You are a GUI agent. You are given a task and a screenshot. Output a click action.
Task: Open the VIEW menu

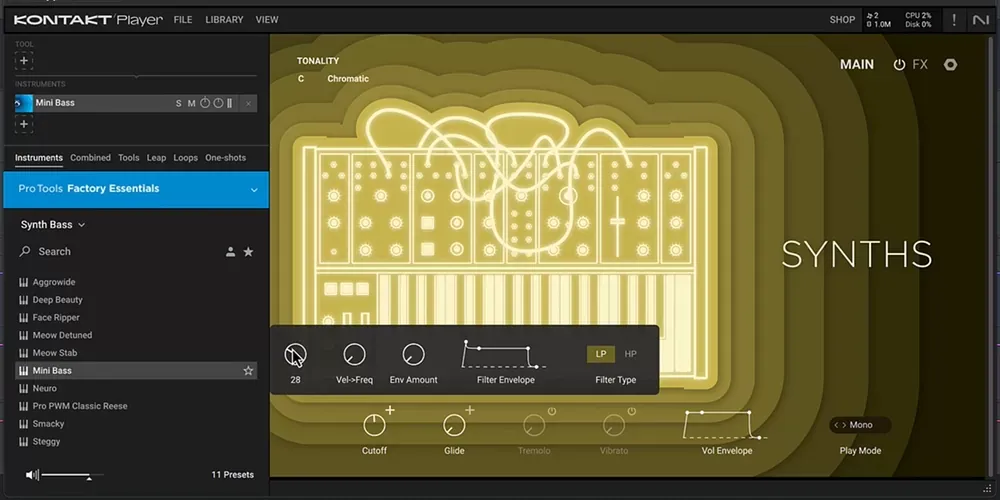tap(267, 20)
